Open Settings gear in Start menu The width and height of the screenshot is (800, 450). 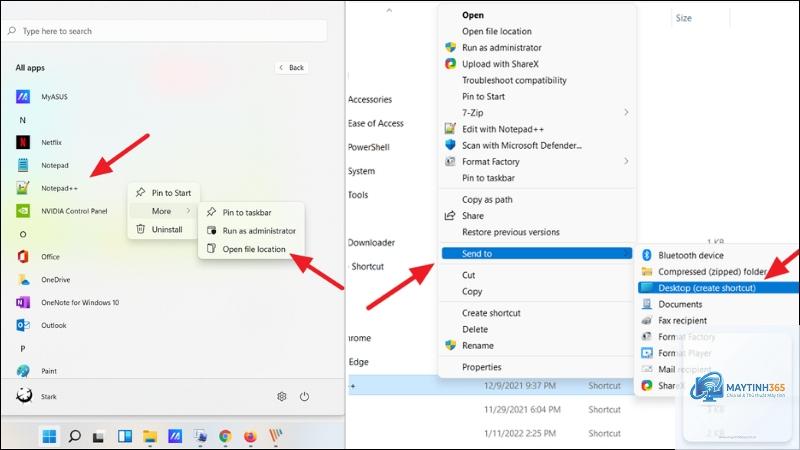[282, 396]
